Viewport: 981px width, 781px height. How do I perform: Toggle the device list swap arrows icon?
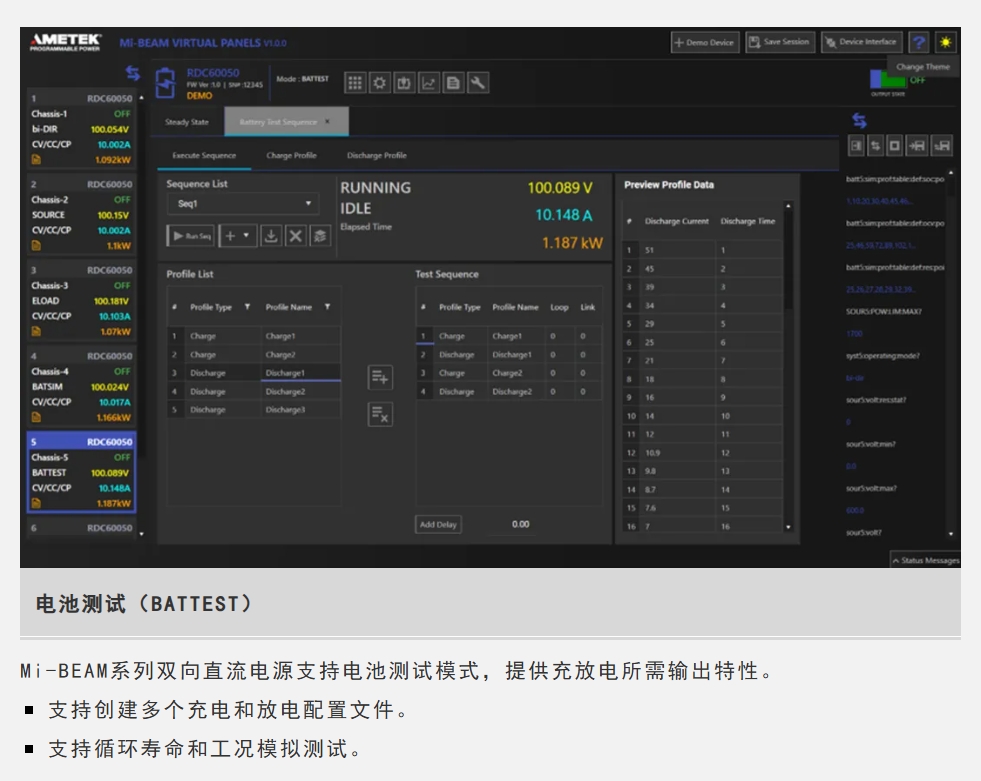coord(132,73)
